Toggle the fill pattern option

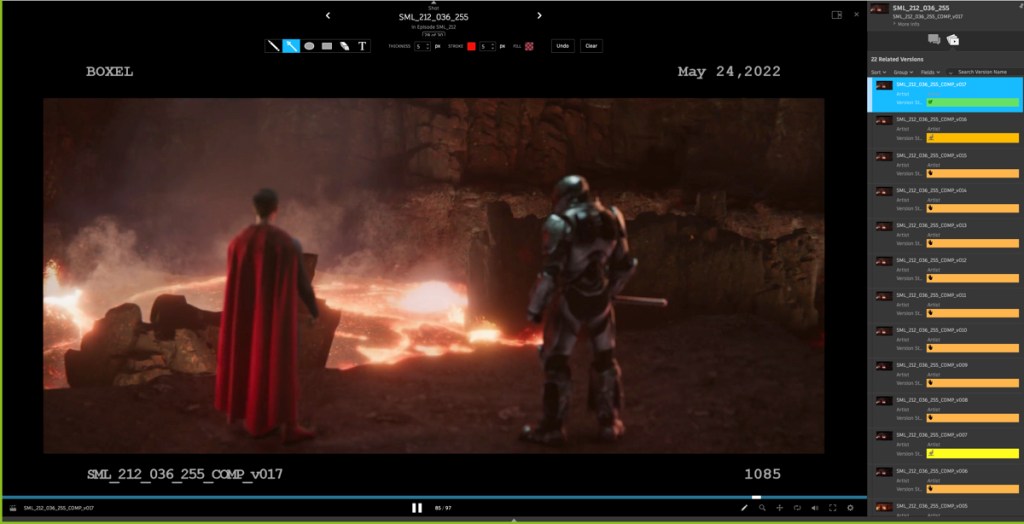click(x=531, y=46)
